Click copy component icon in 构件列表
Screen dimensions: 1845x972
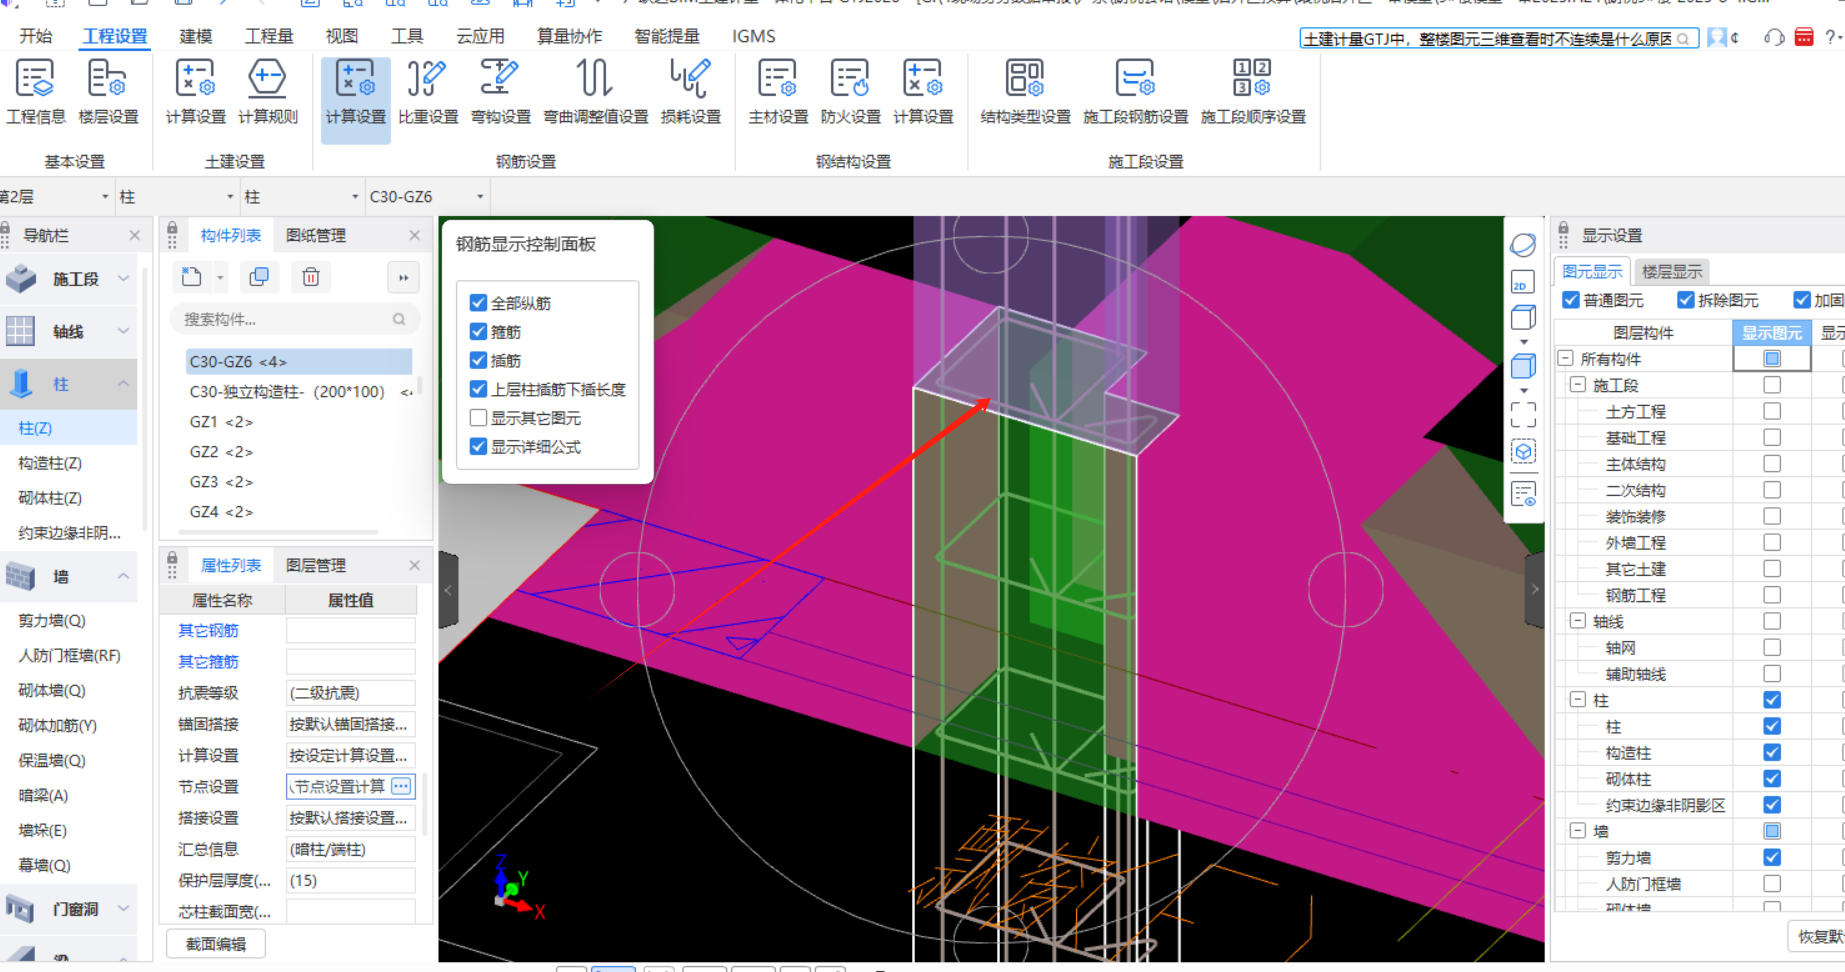pyautogui.click(x=259, y=277)
